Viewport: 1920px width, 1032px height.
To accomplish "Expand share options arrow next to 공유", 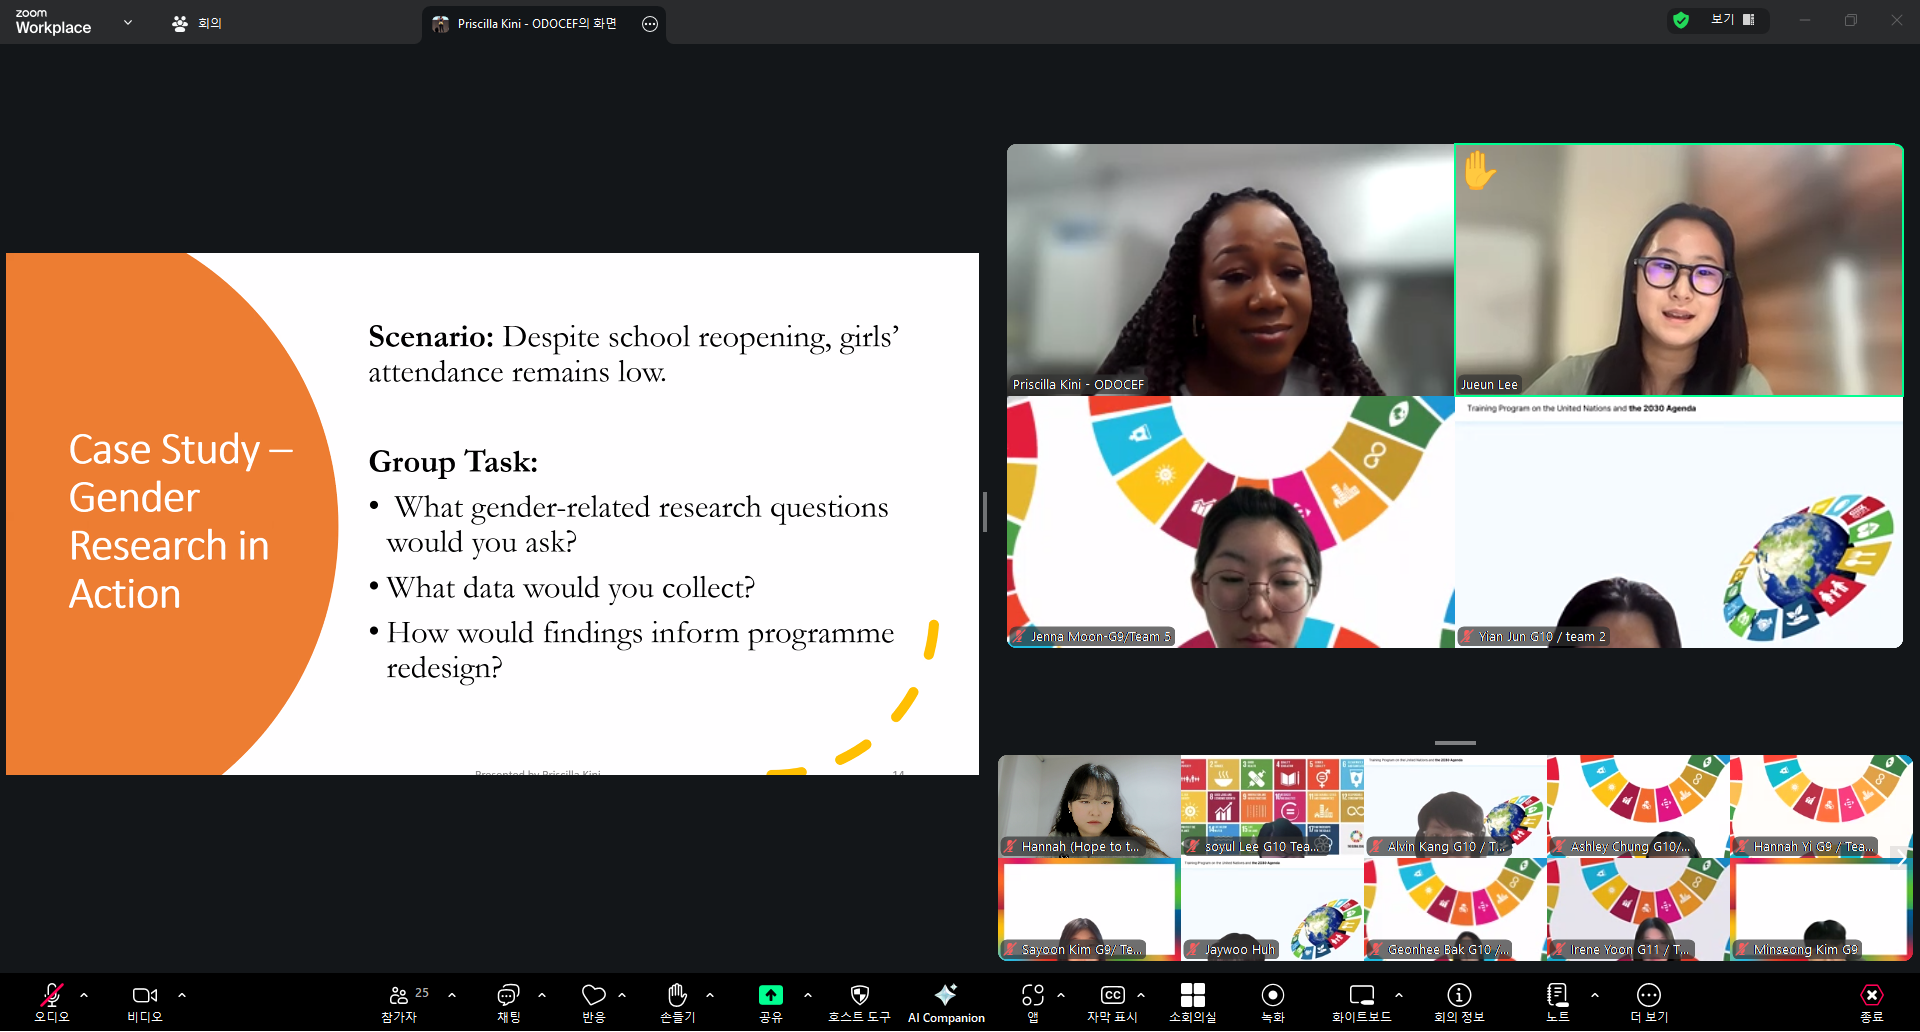I will pos(808,995).
